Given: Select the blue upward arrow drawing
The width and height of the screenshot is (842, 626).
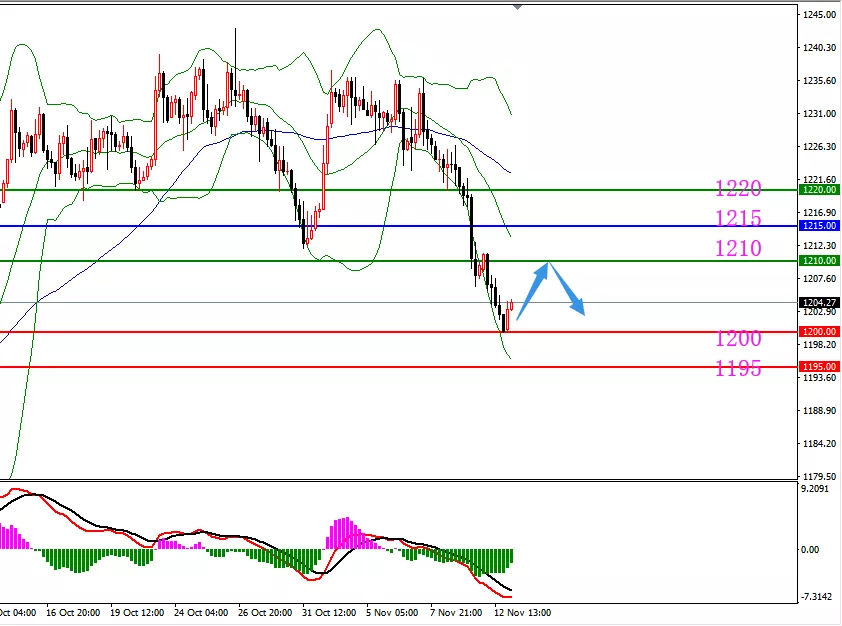Looking at the screenshot, I should (535, 288).
